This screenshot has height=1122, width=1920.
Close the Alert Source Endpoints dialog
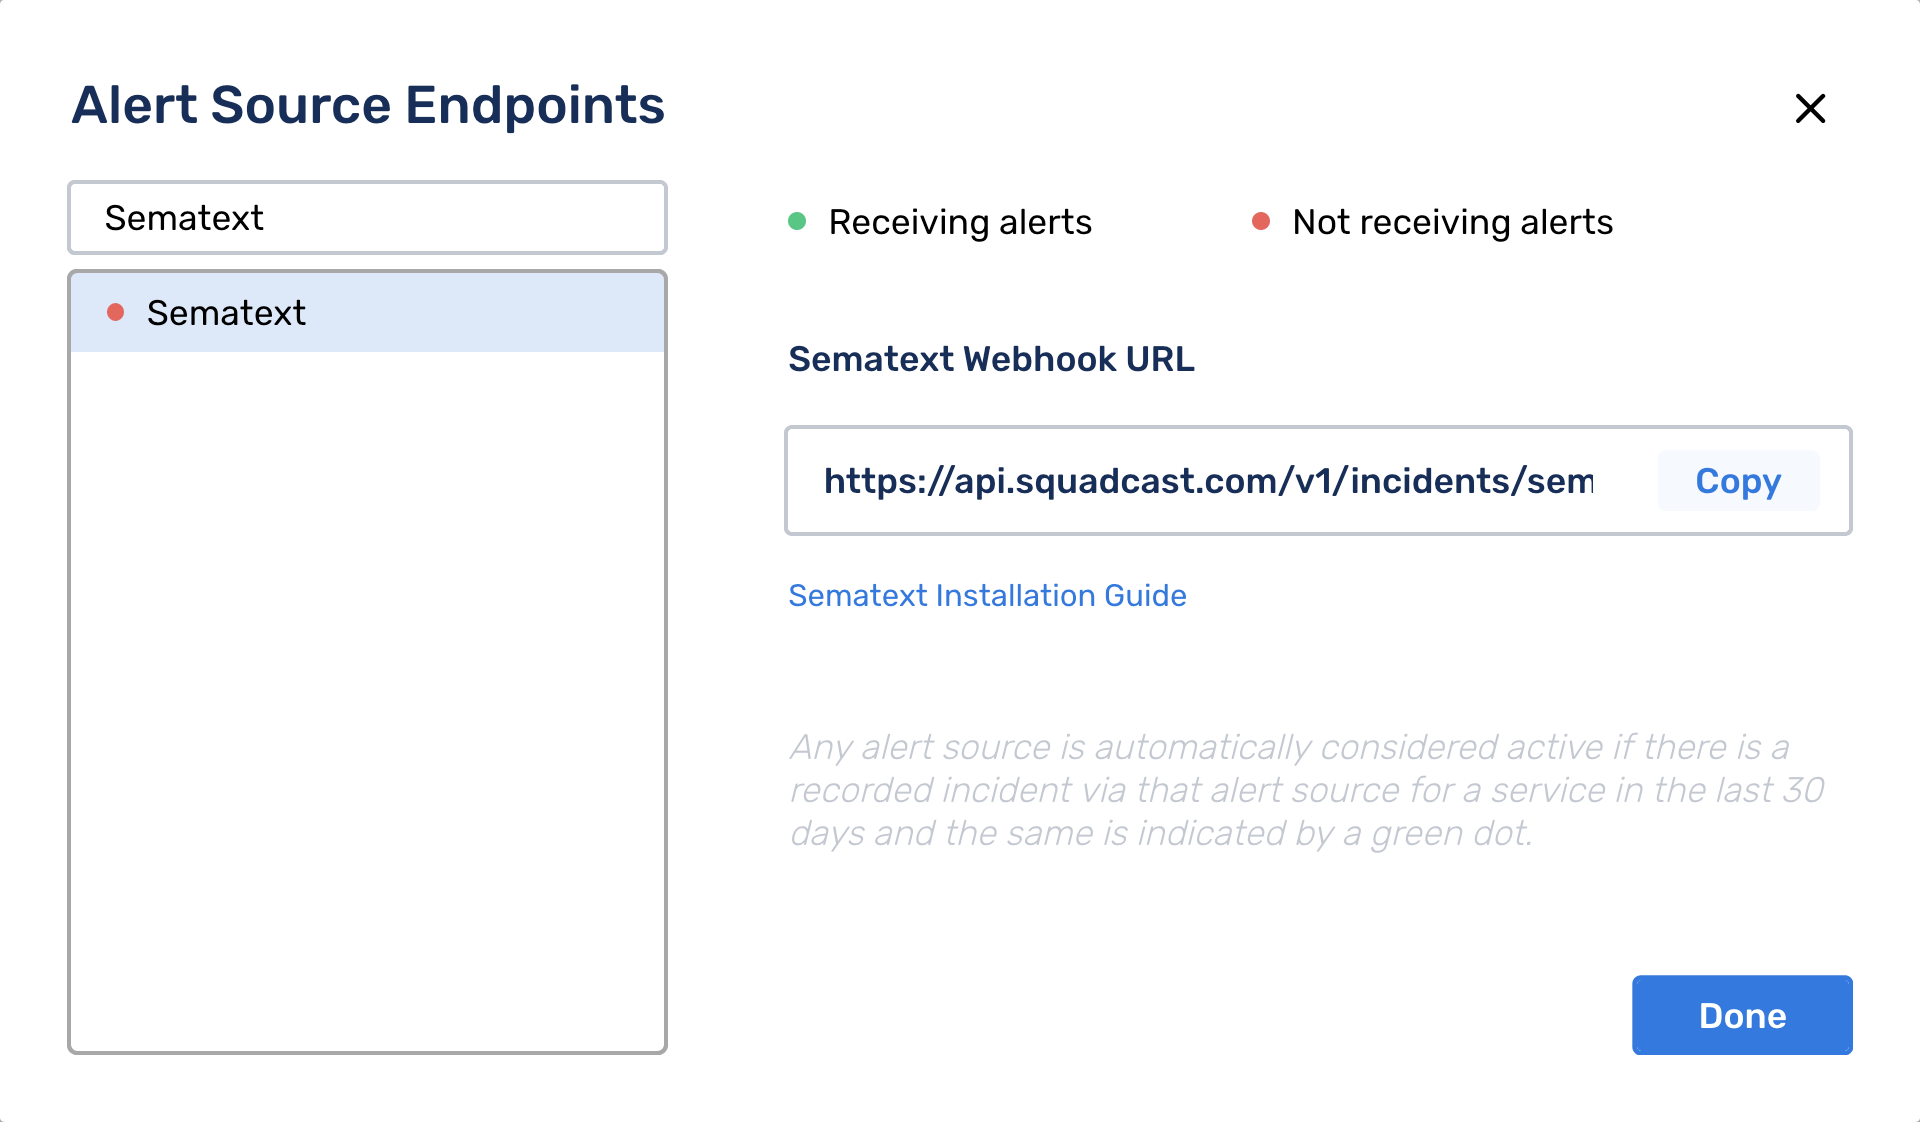(1810, 108)
